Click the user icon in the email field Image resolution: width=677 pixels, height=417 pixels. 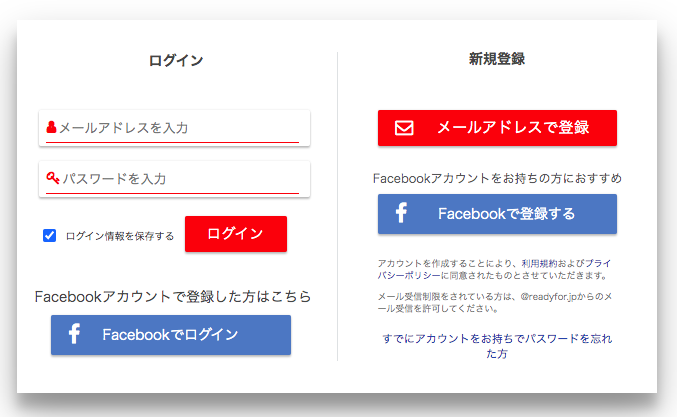click(51, 128)
